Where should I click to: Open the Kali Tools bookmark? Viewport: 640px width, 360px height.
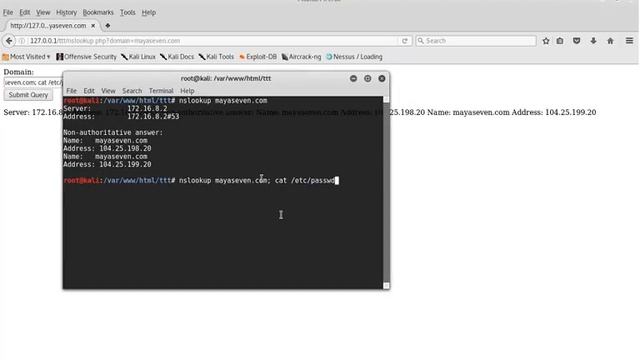(216, 57)
